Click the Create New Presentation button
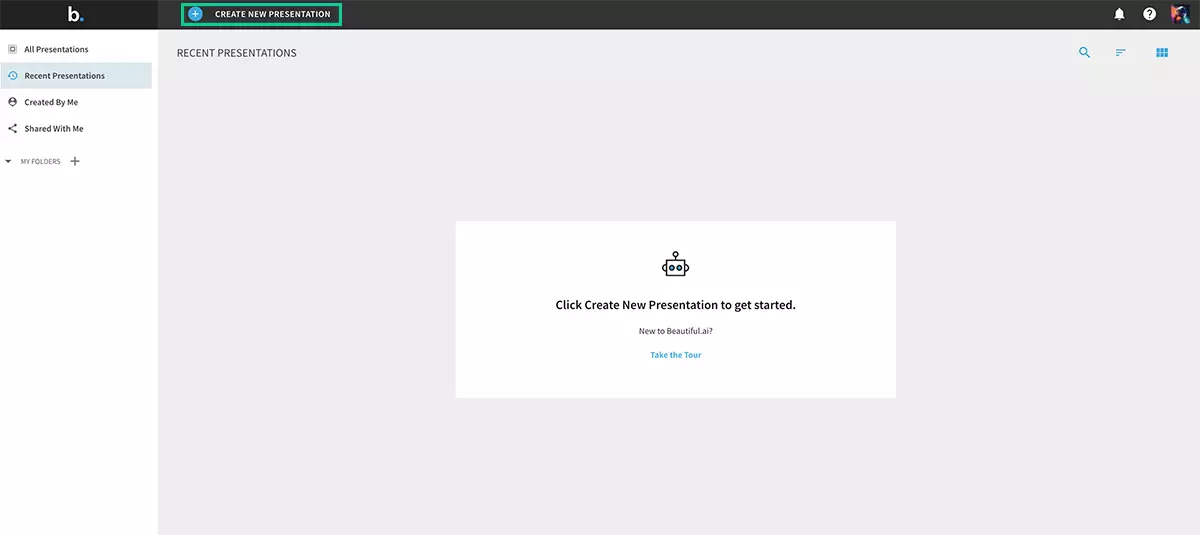 261,14
